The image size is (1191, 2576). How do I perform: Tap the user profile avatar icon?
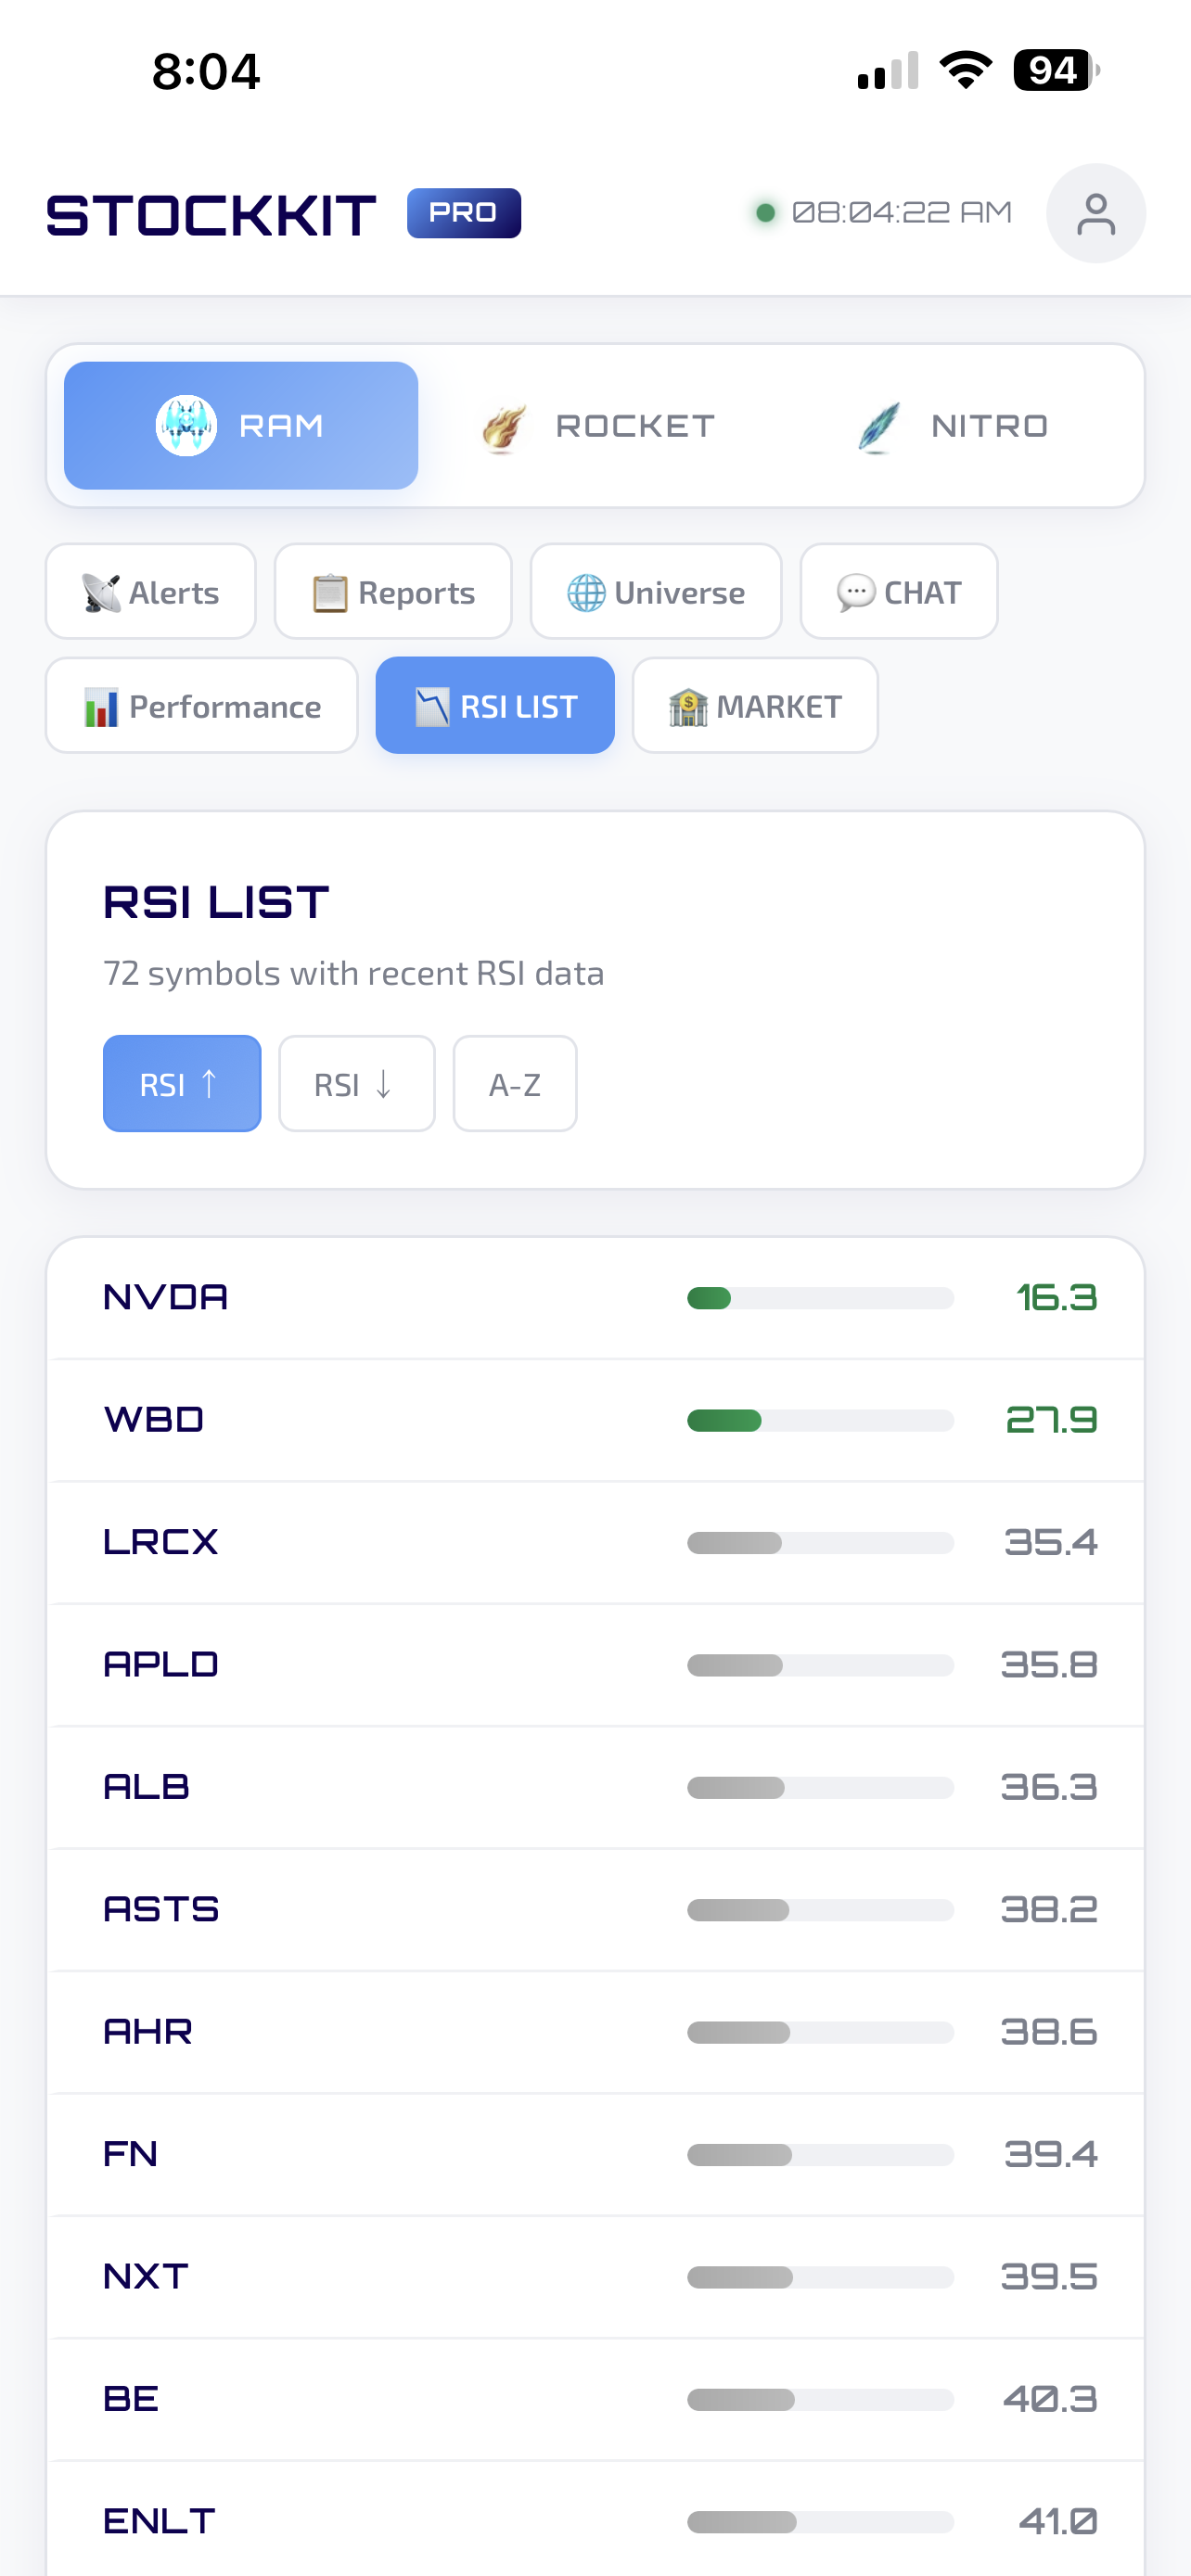[x=1096, y=213]
